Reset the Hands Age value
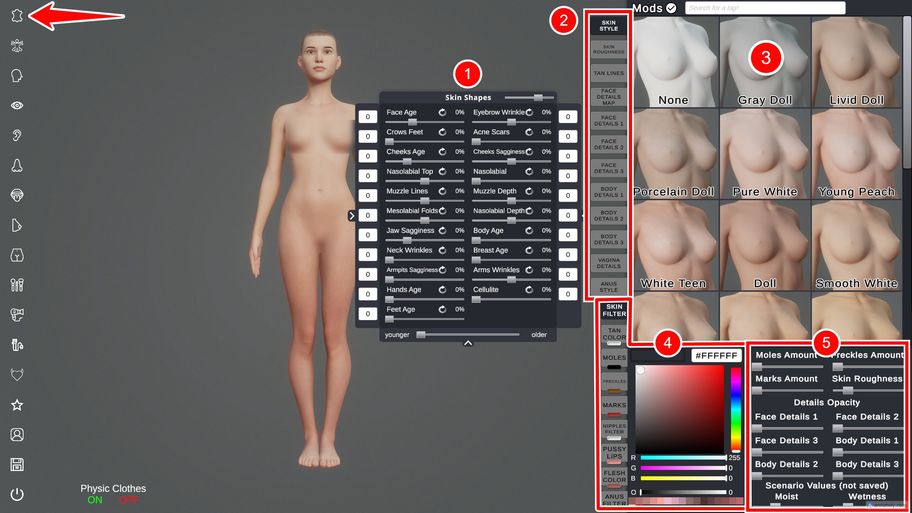 pyautogui.click(x=443, y=290)
